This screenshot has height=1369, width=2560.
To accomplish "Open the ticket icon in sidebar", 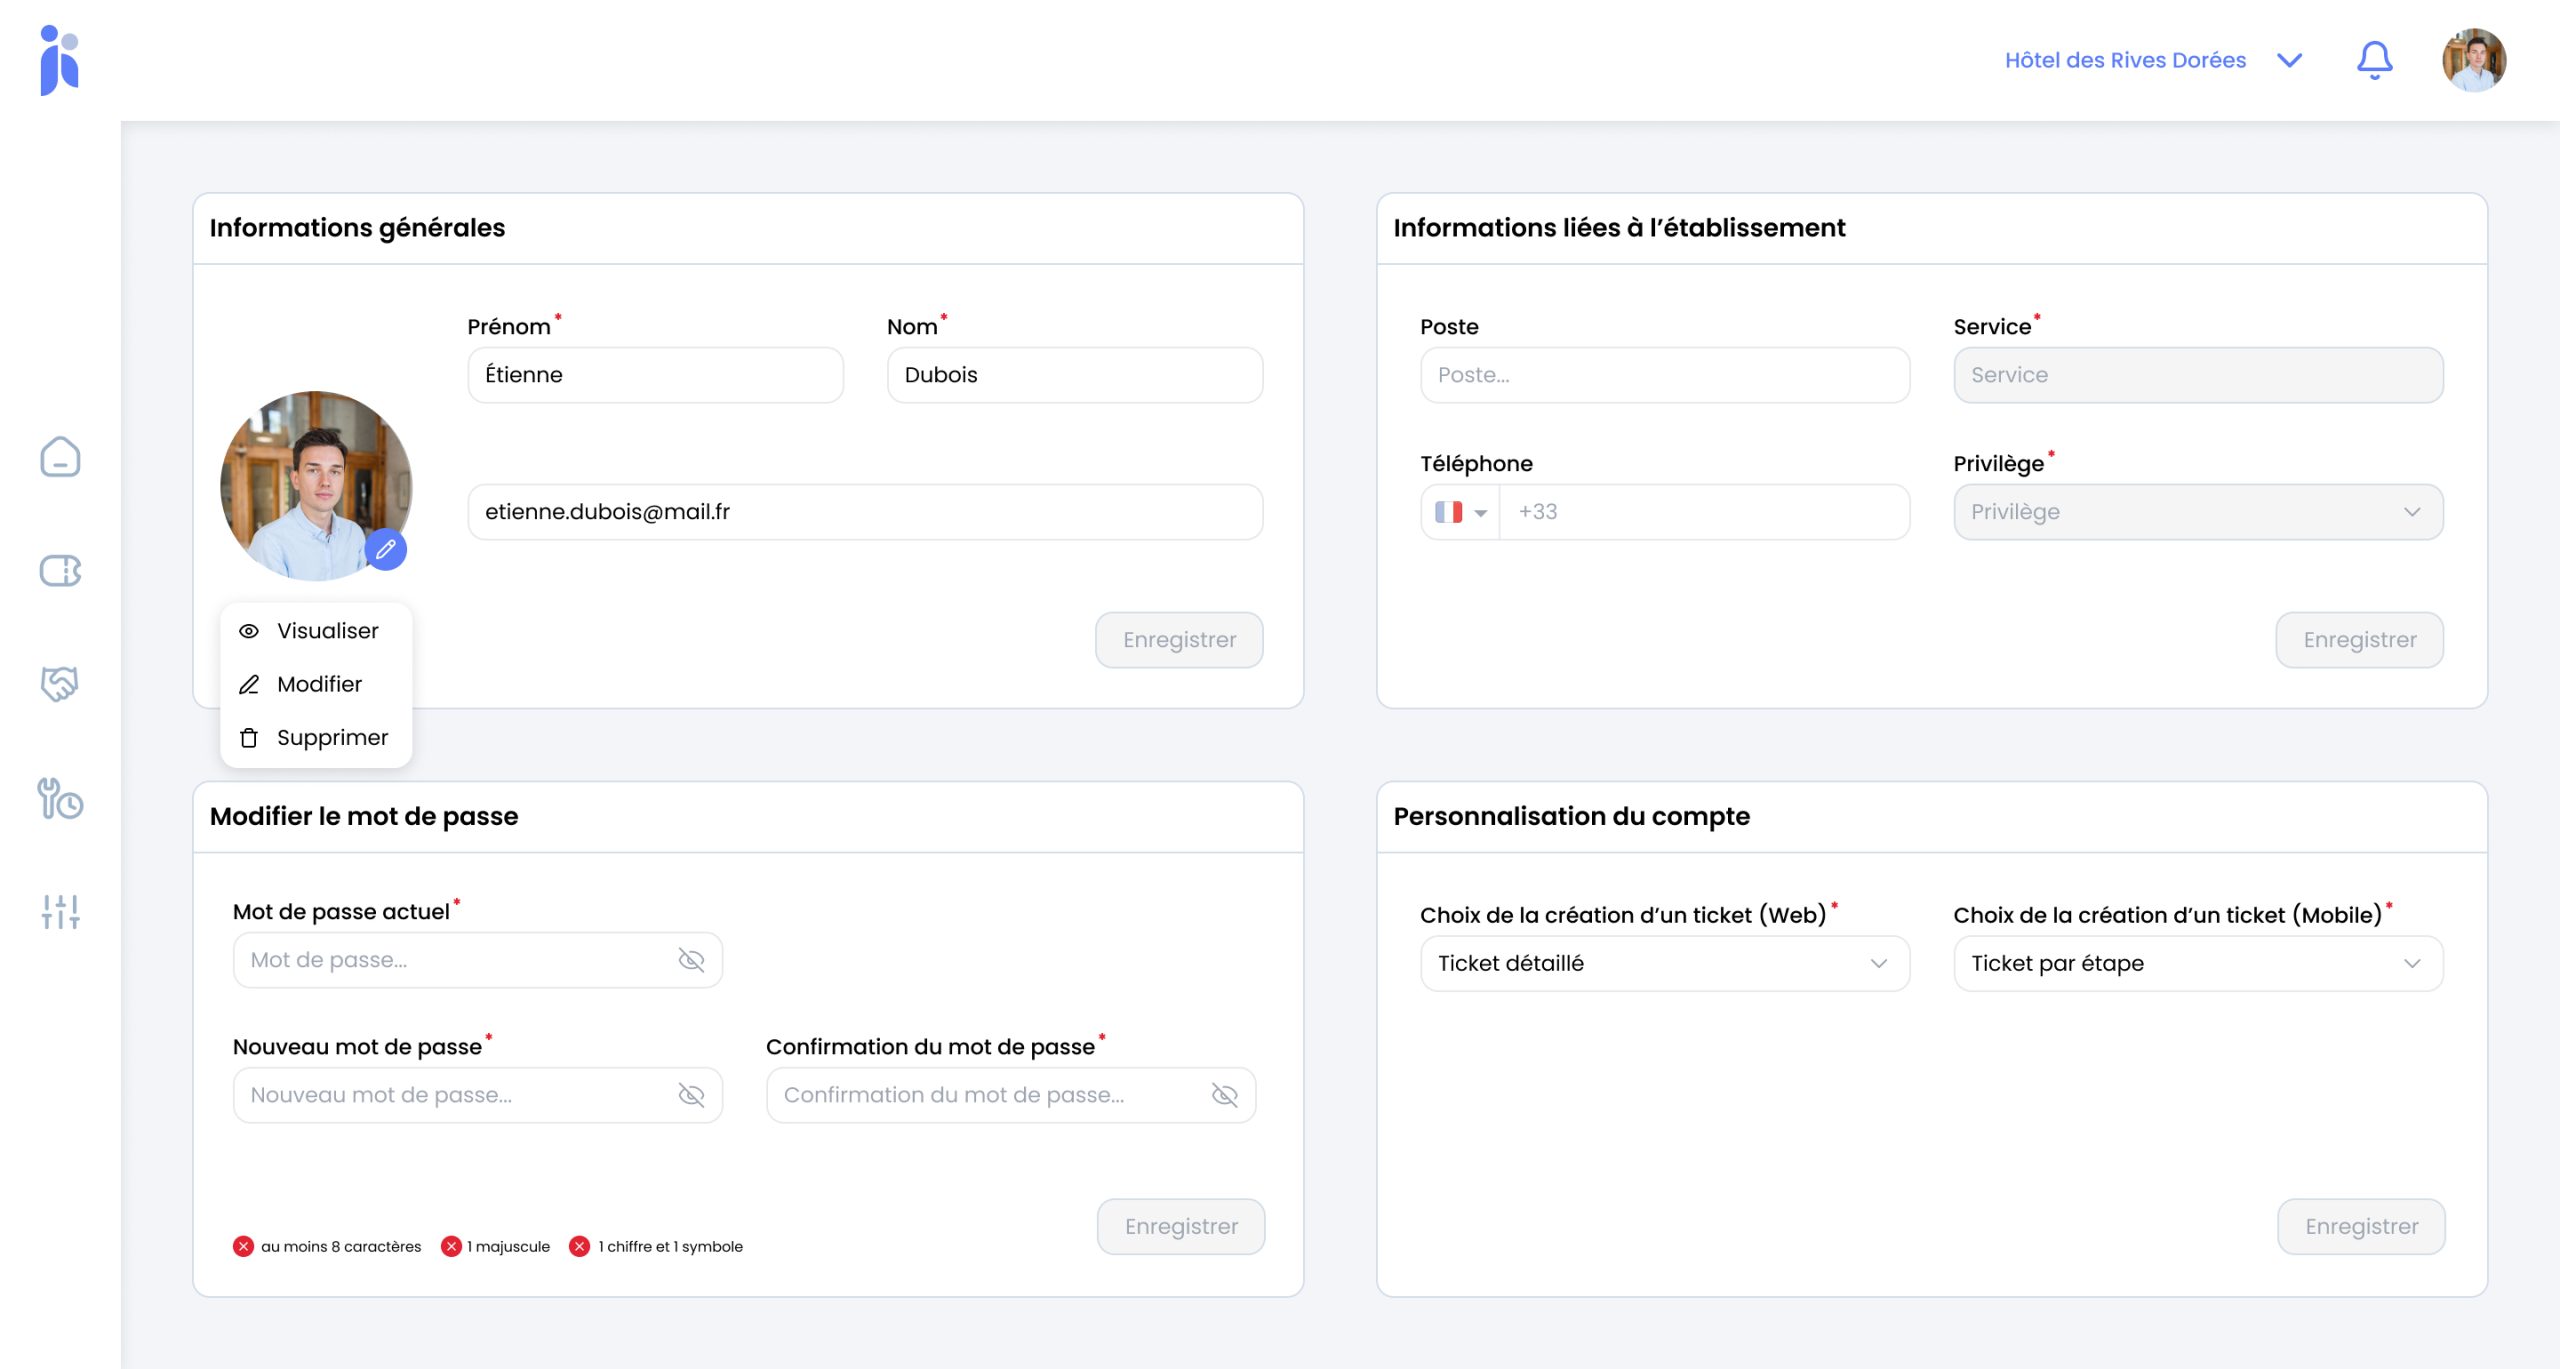I will [60, 571].
